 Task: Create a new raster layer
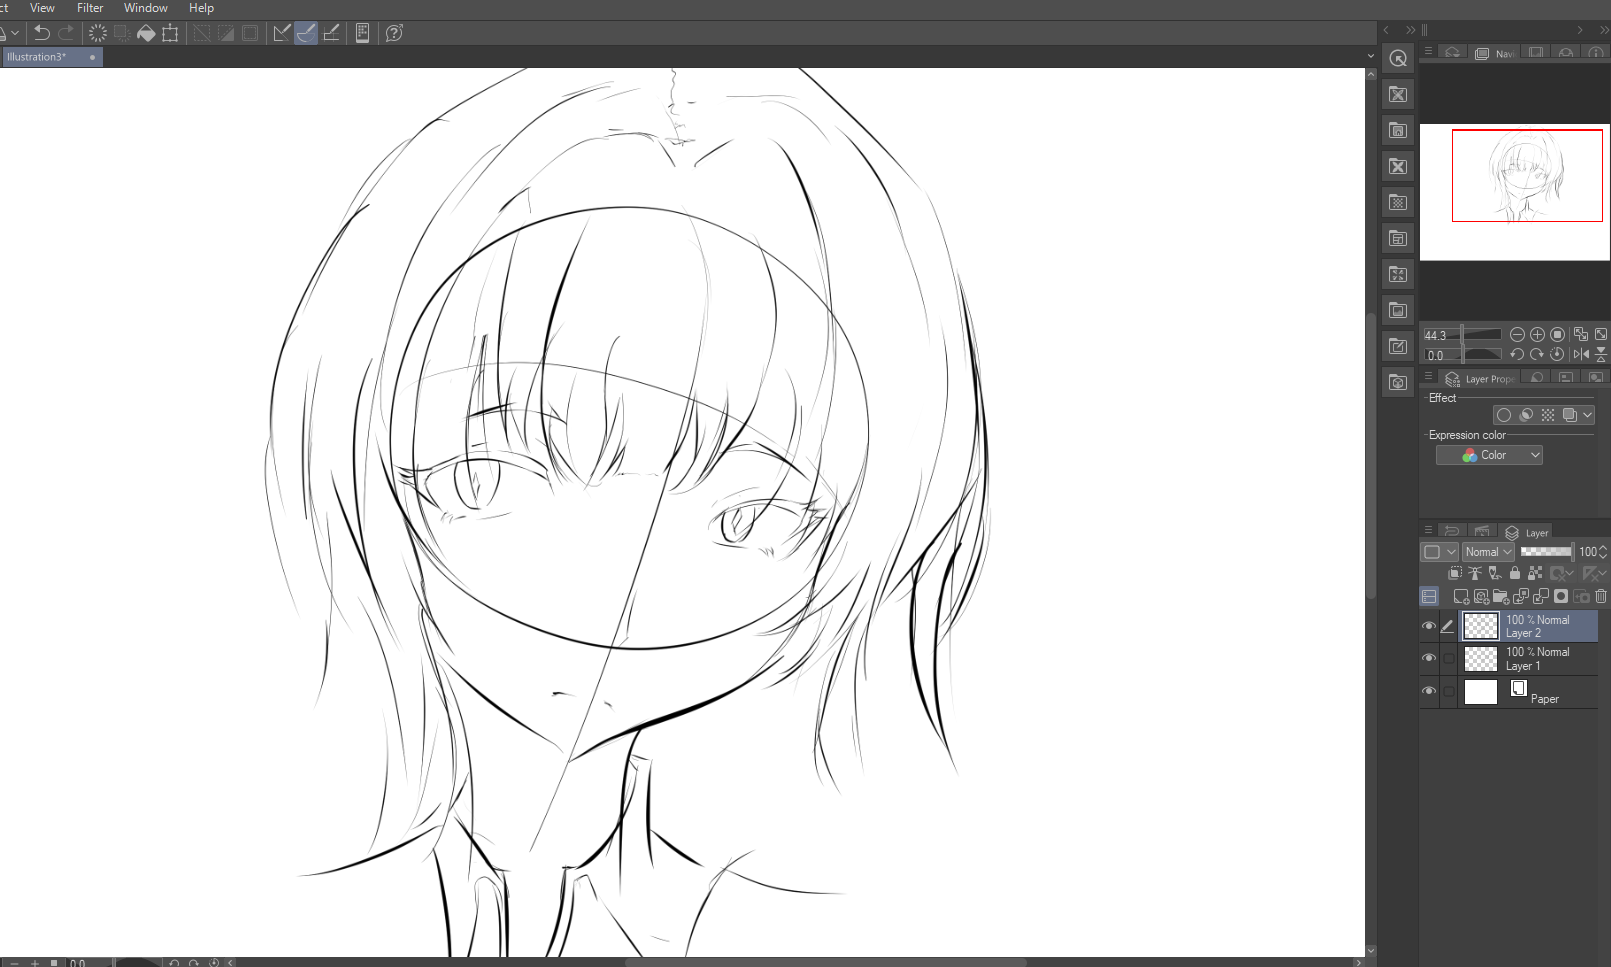coord(1461,596)
